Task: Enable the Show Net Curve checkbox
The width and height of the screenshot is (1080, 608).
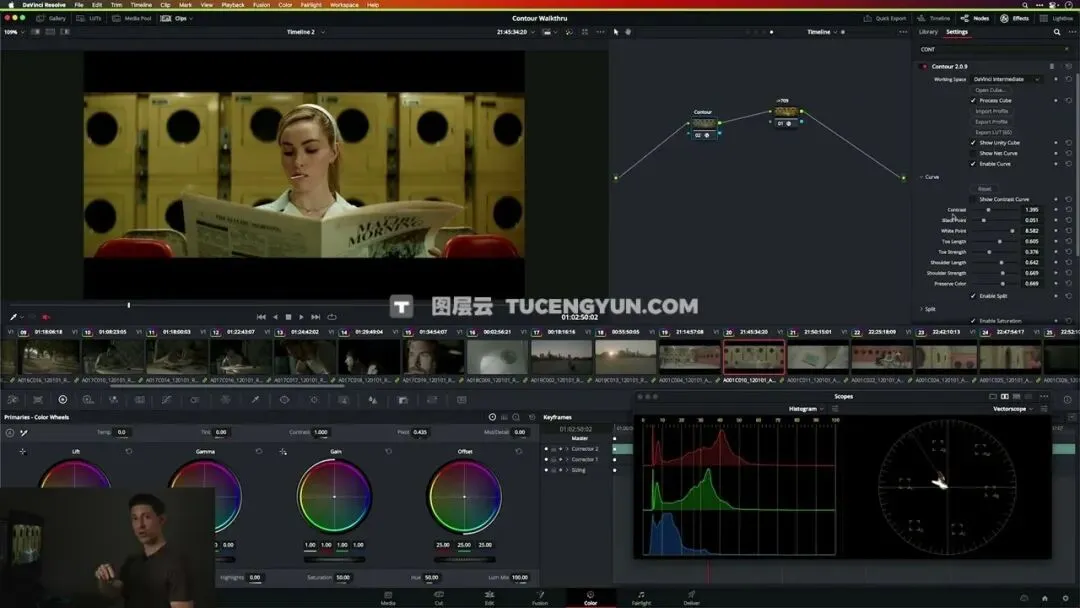Action: [973, 154]
